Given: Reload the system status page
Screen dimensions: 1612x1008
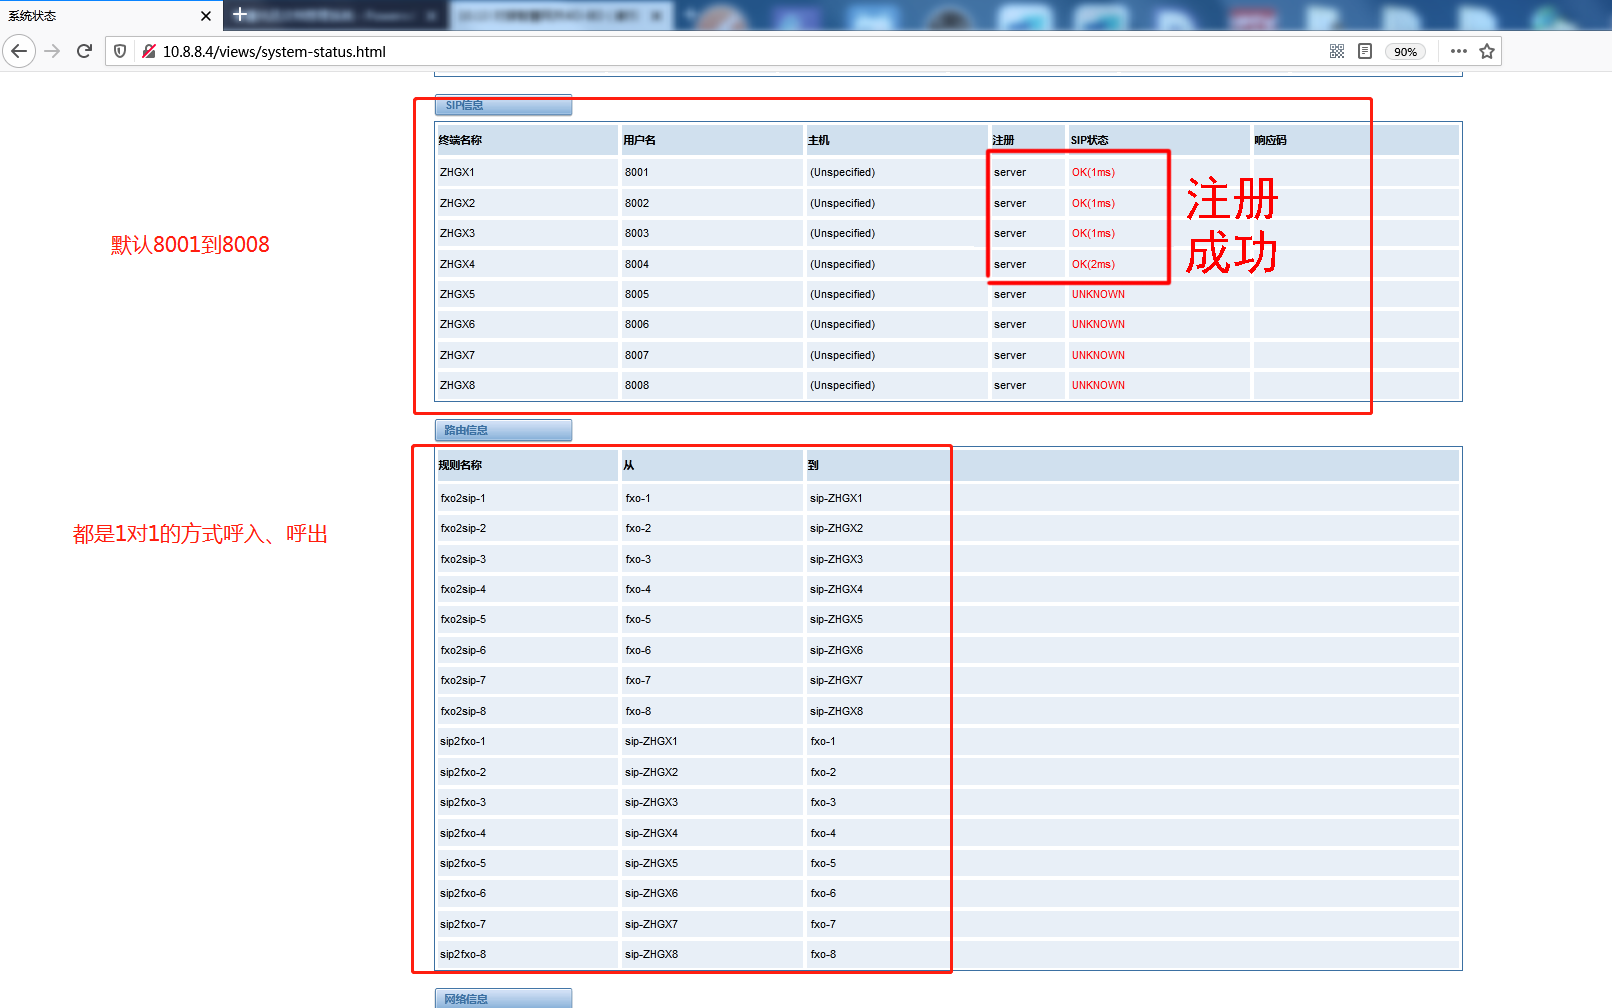Looking at the screenshot, I should click(x=84, y=51).
